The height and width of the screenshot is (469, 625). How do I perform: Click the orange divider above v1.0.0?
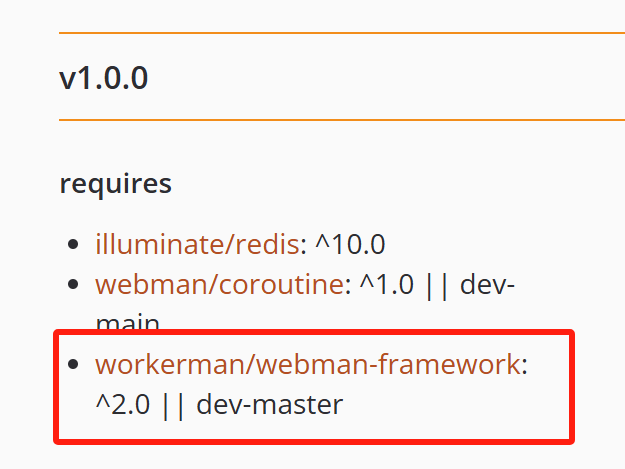click(342, 33)
